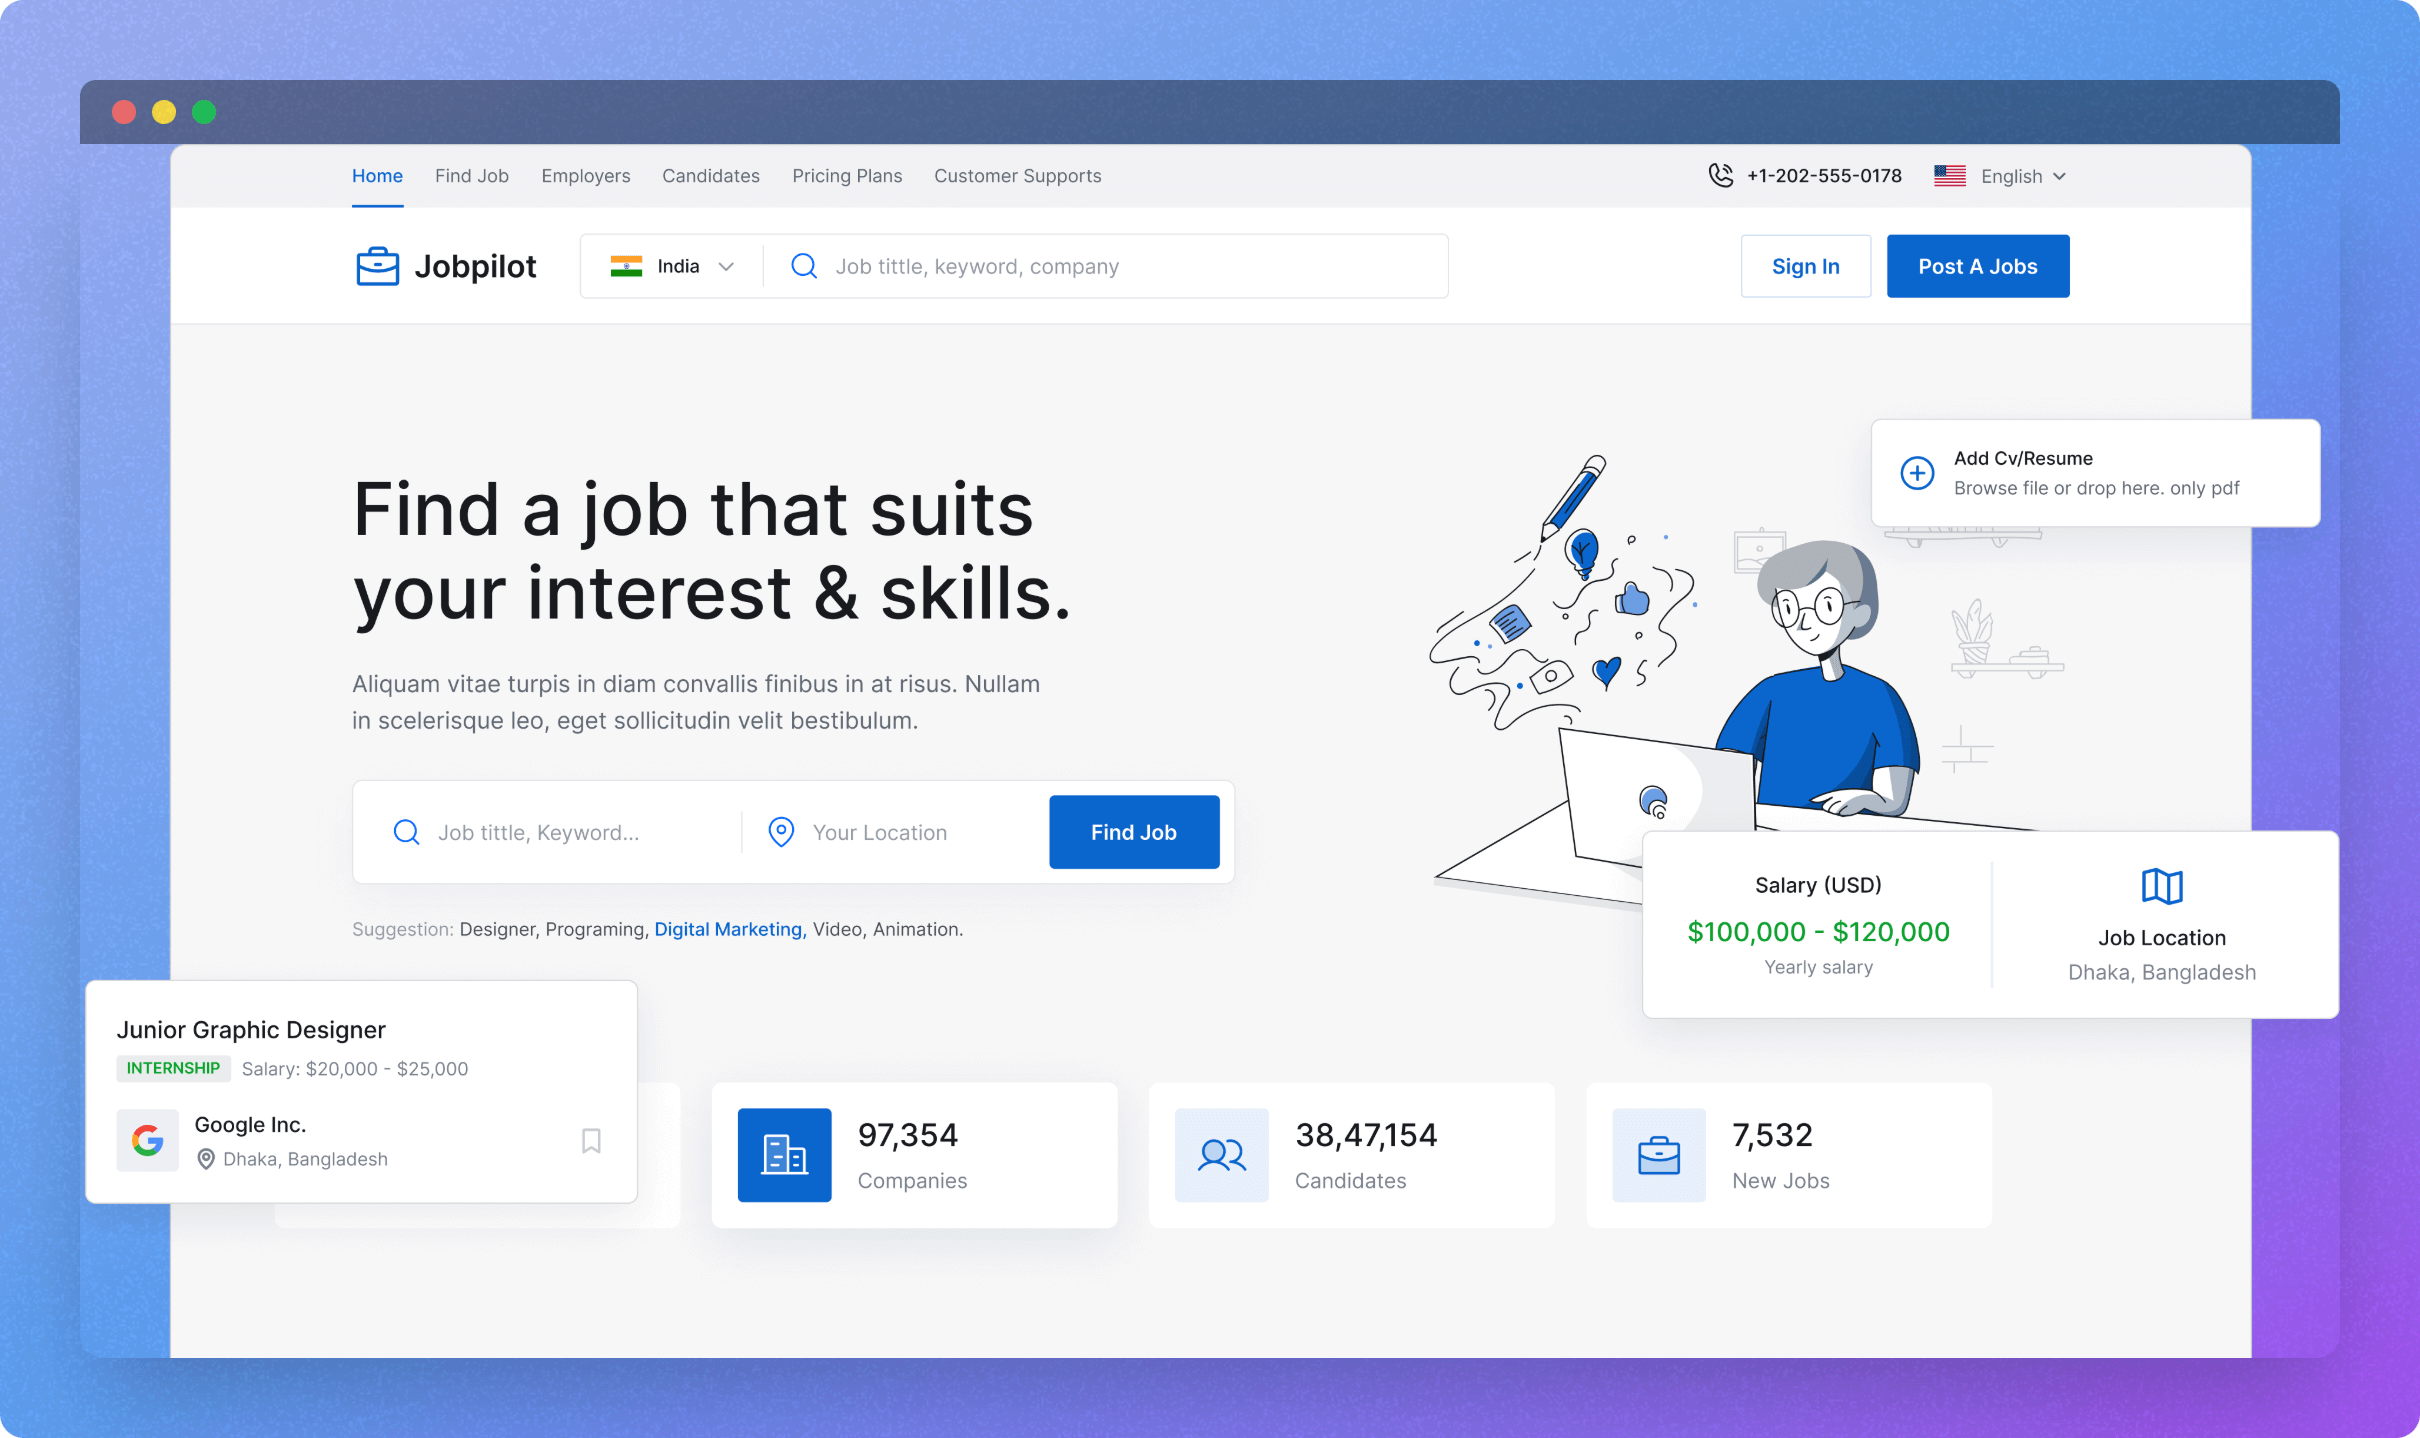Click the Sign In button
The height and width of the screenshot is (1438, 2420).
[1804, 265]
